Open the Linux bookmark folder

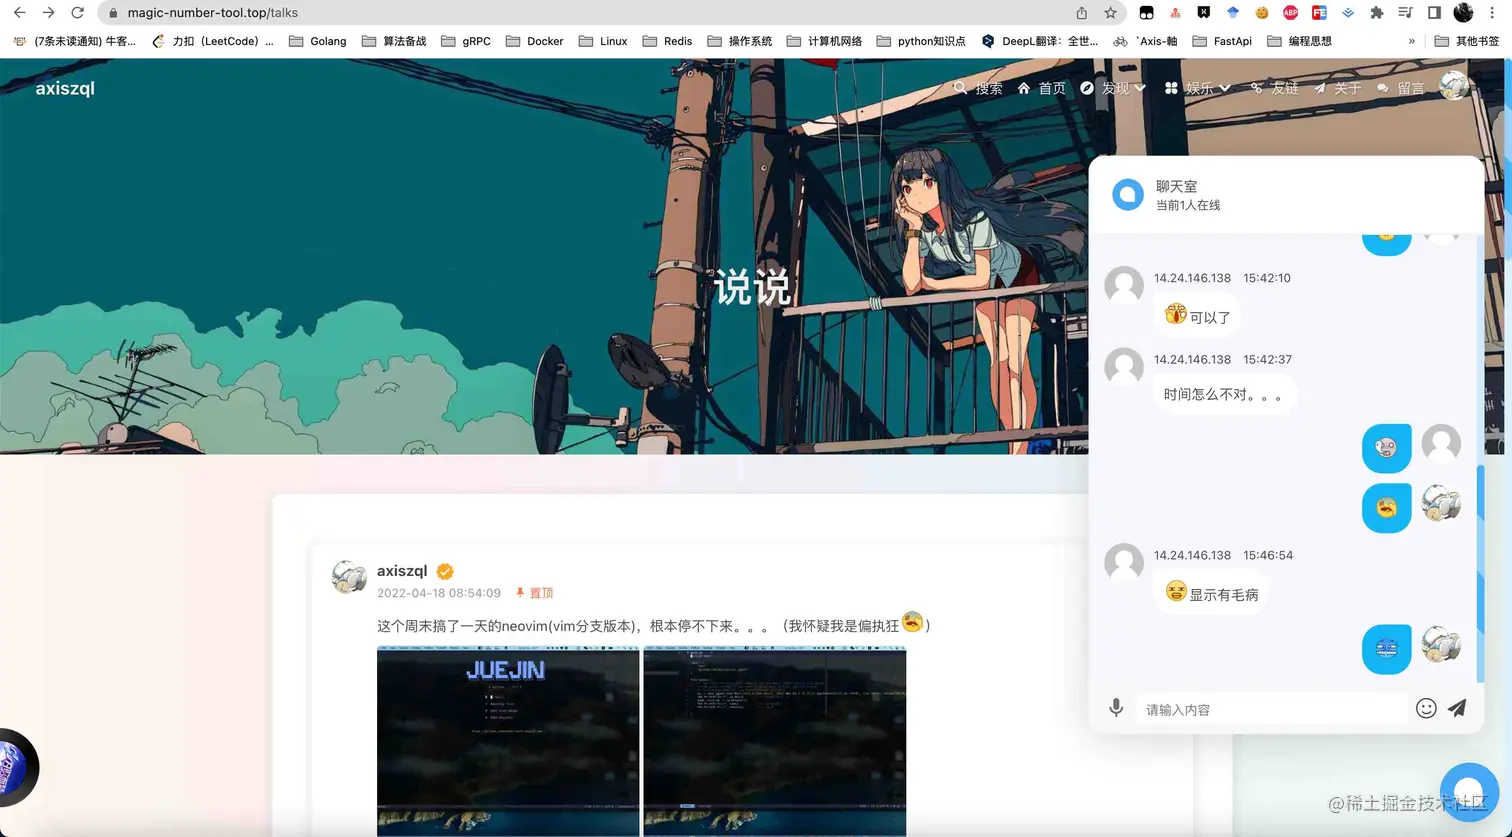point(603,41)
